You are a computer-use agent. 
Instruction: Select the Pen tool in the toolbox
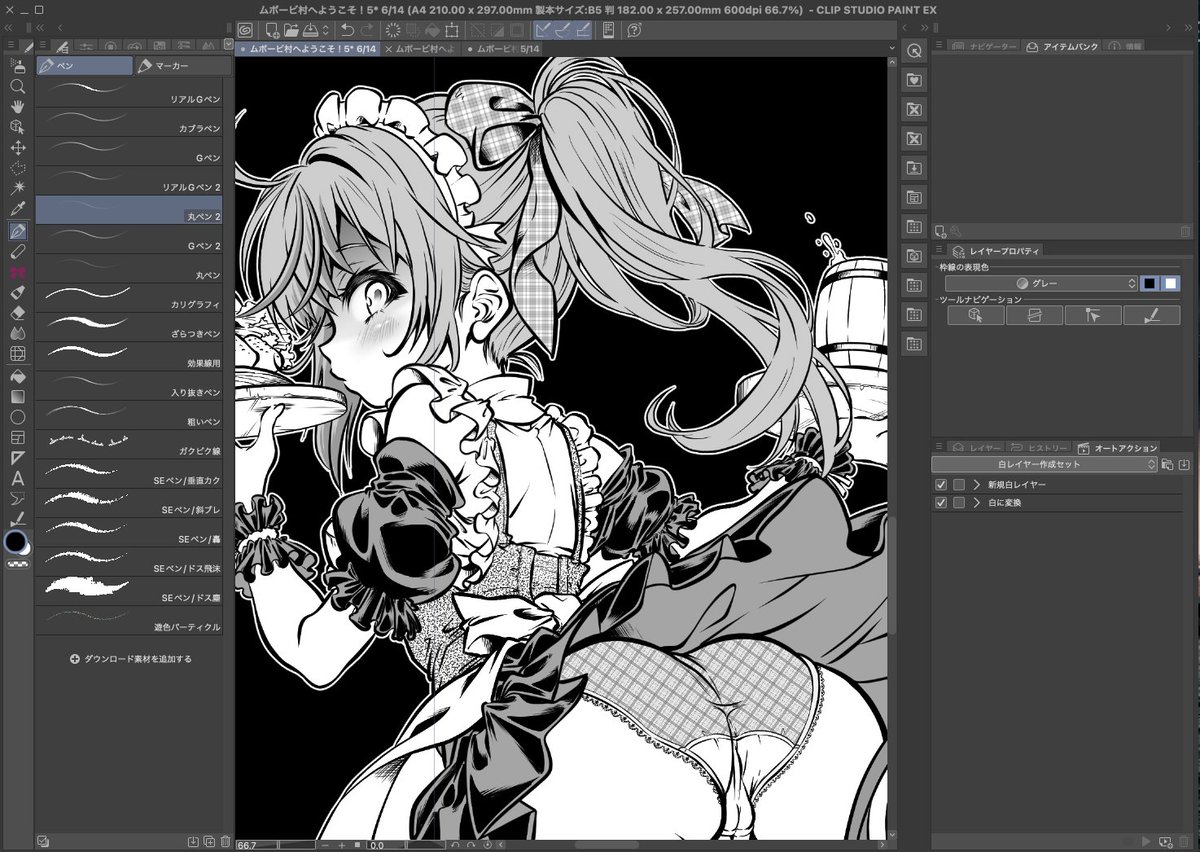pos(17,231)
